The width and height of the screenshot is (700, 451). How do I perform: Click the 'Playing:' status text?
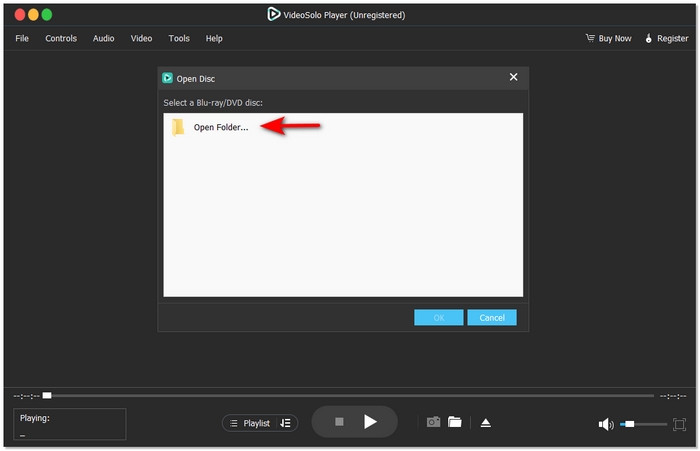[x=35, y=418]
